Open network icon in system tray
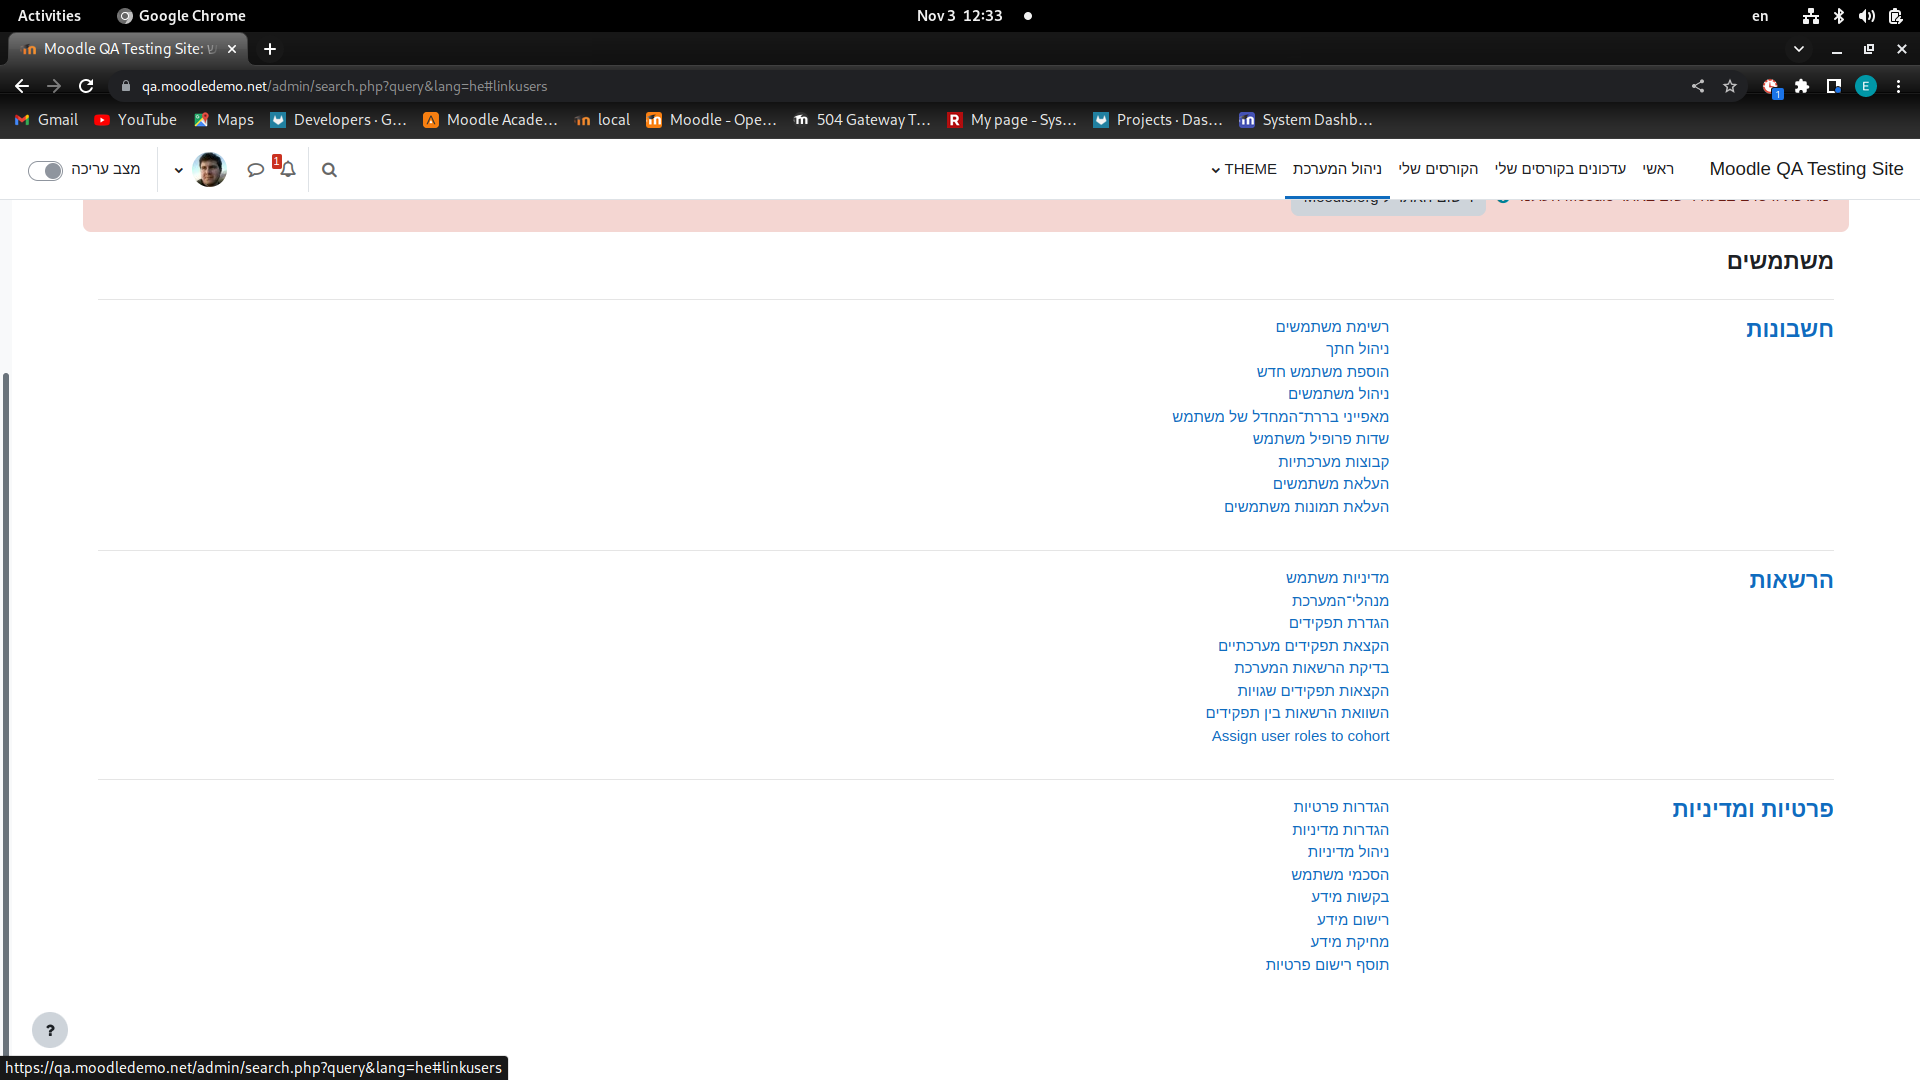The image size is (1920, 1080). (1810, 16)
